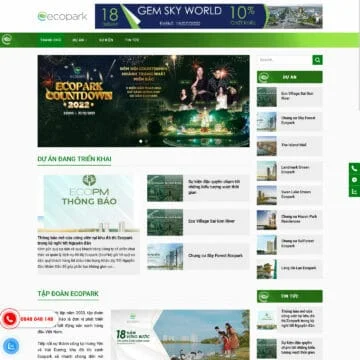
Task: Open the Tập Đoàn Ecopark section heading
Action: (x=68, y=294)
